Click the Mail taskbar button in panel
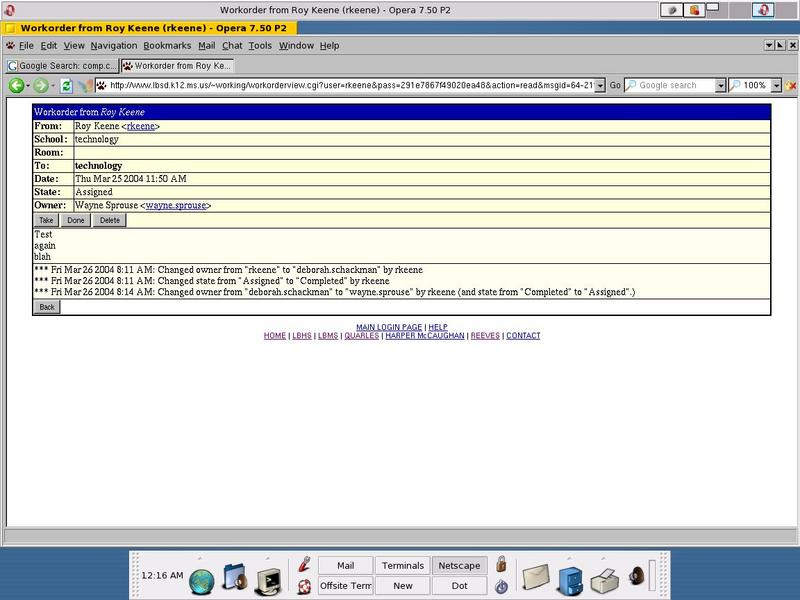 click(345, 565)
